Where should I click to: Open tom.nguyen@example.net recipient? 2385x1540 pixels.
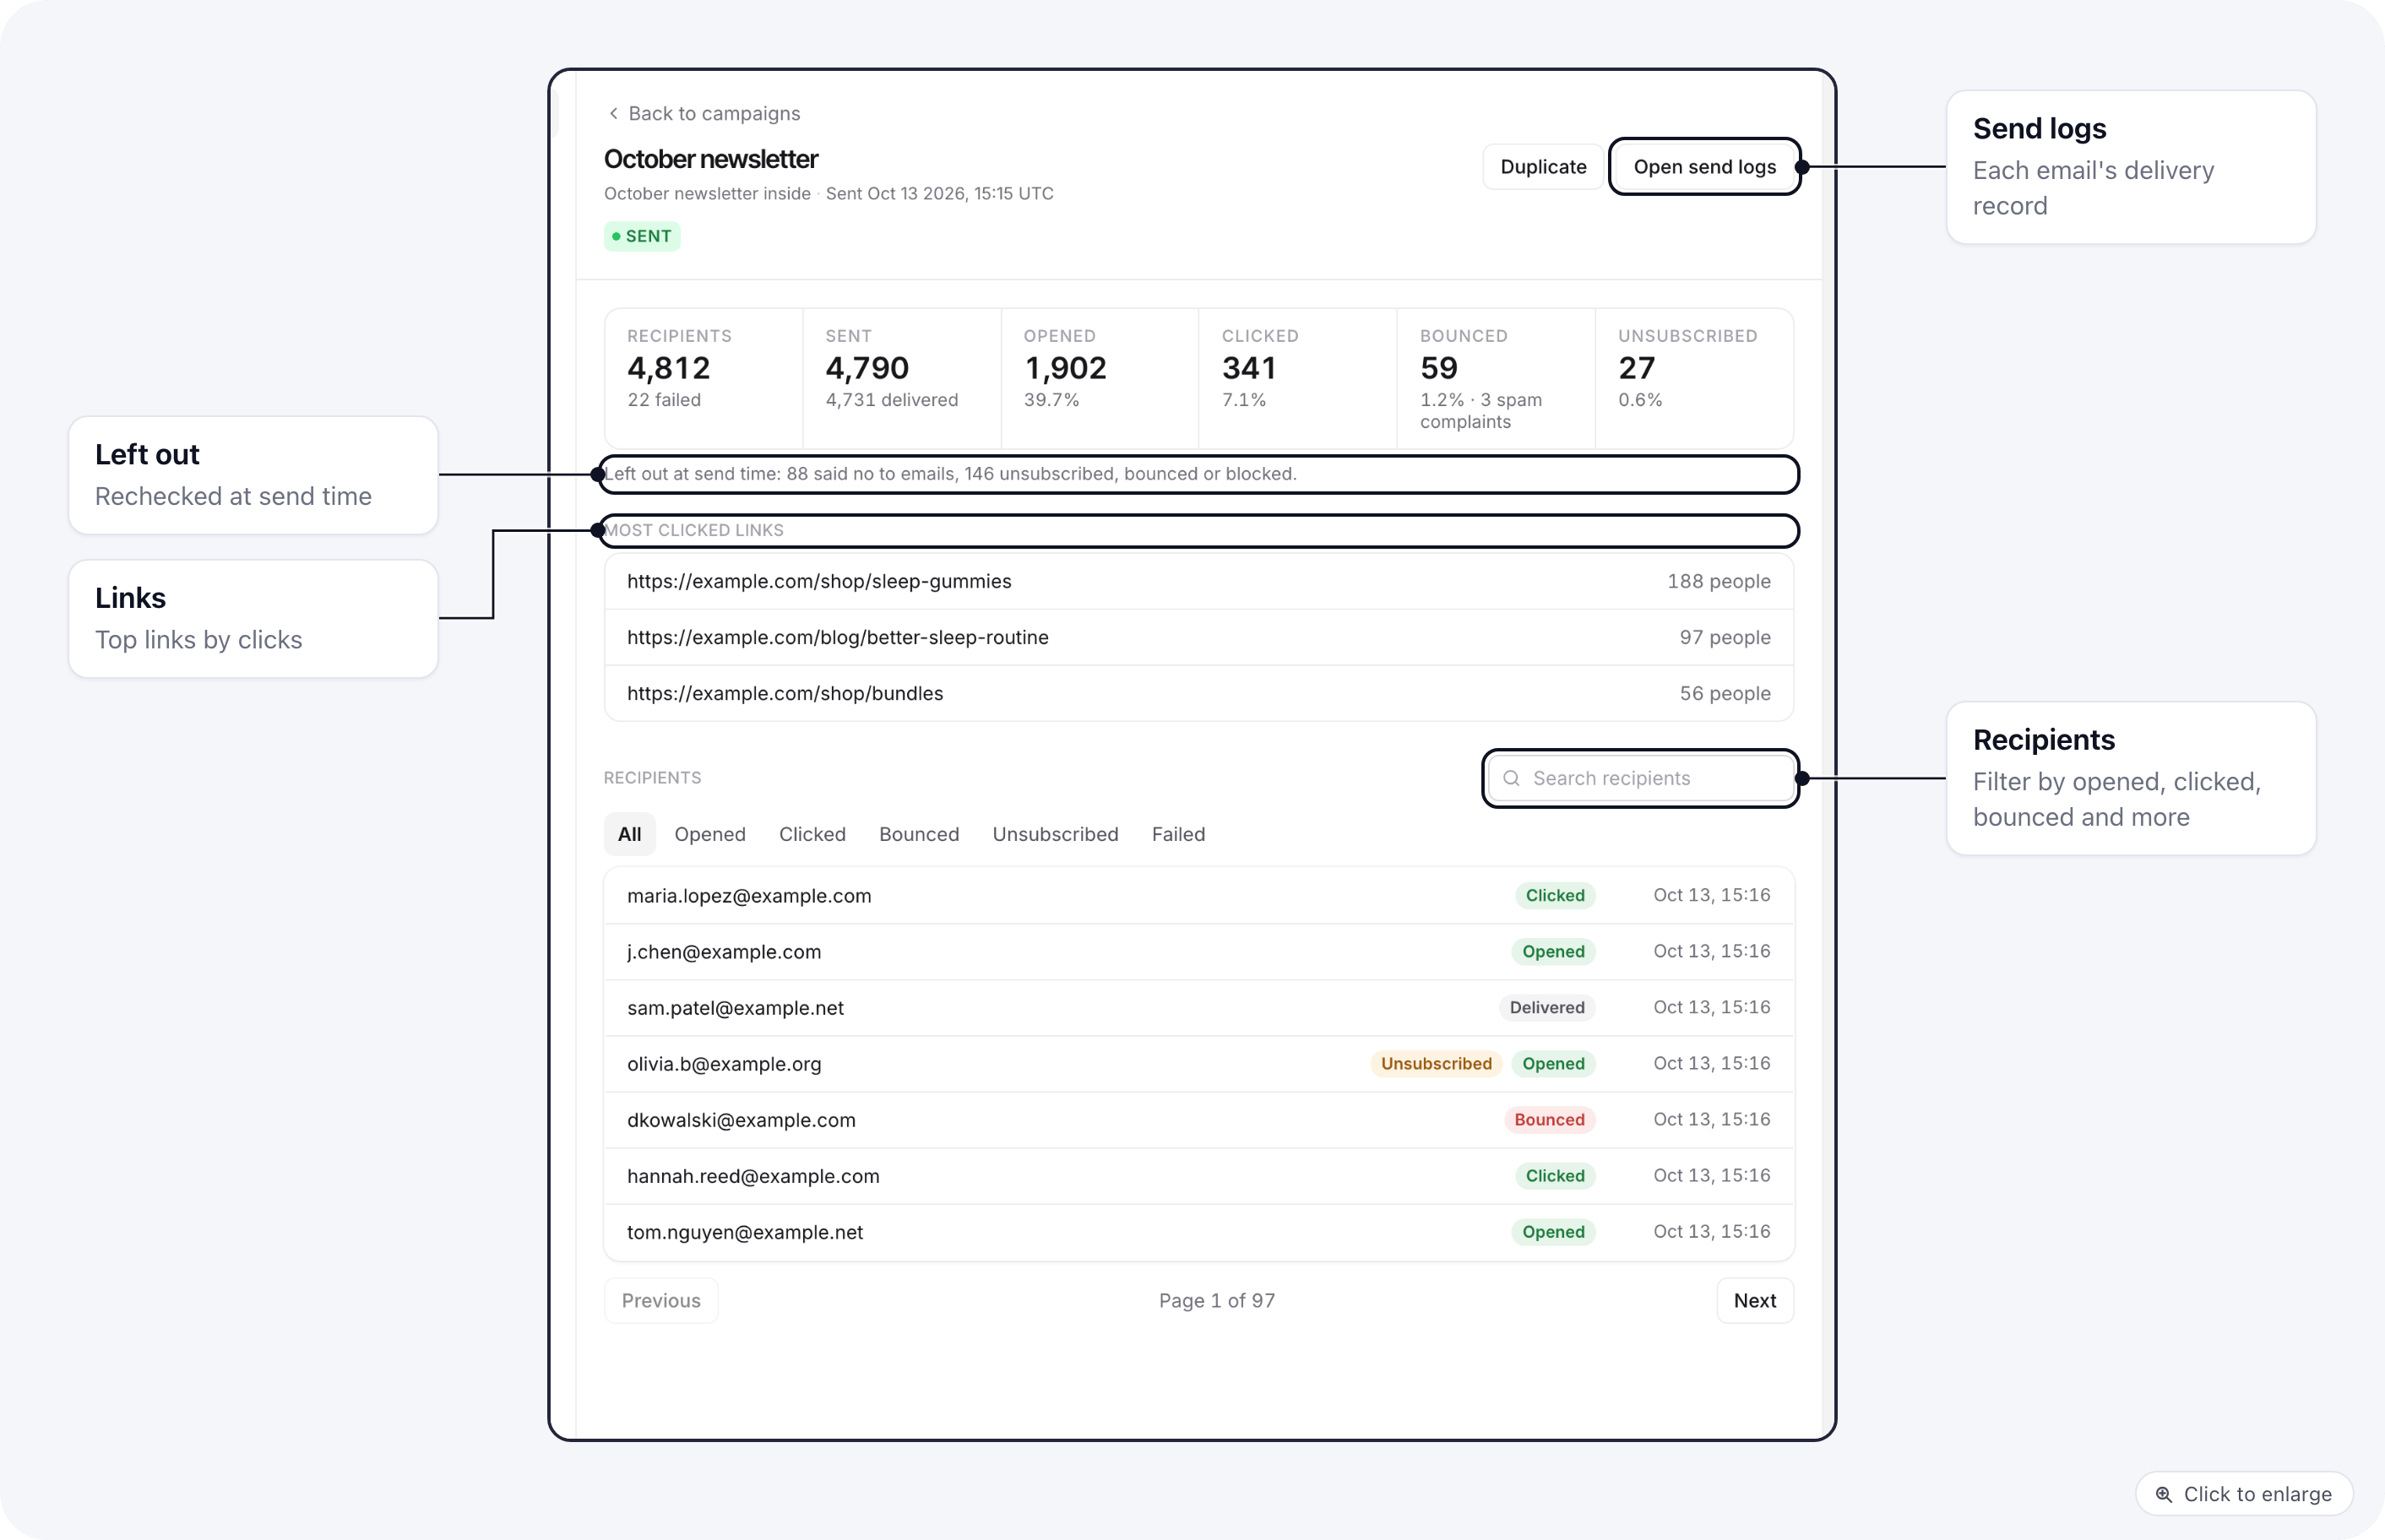click(x=1198, y=1231)
